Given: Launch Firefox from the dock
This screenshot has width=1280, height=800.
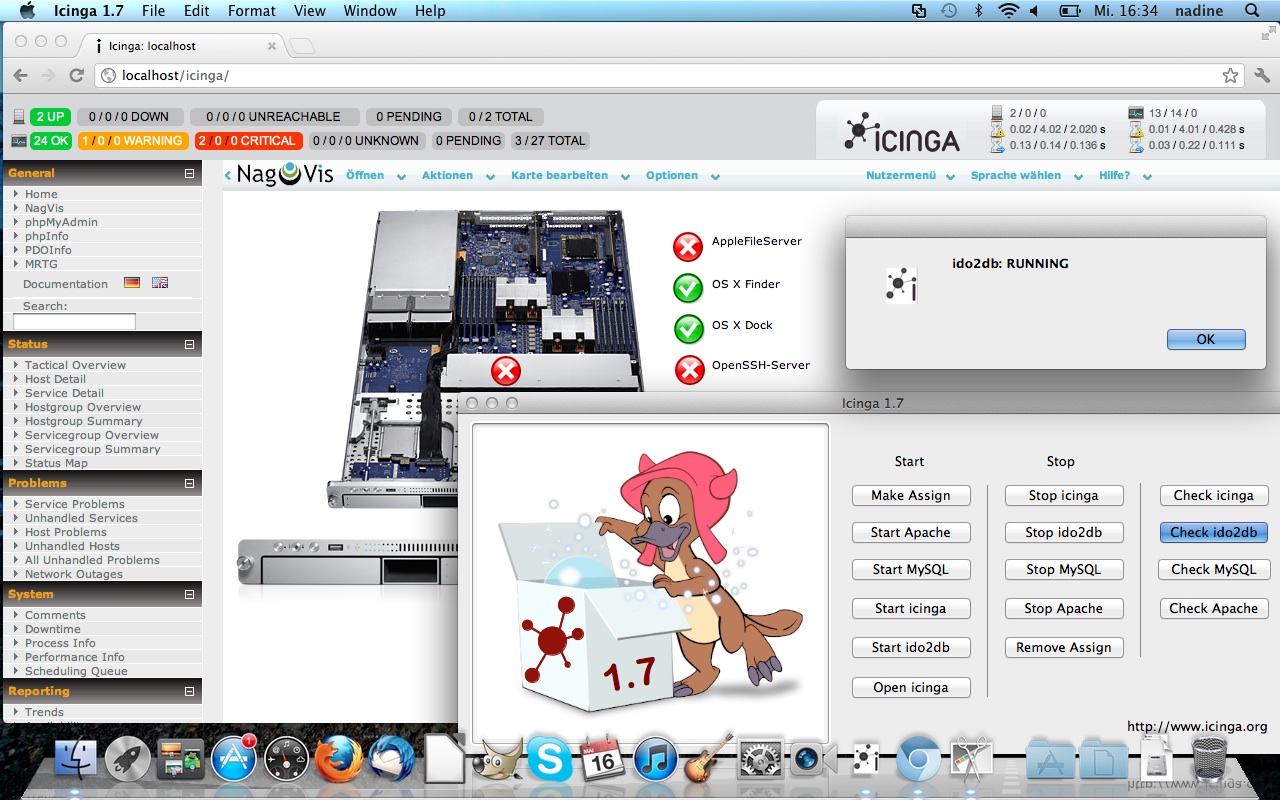Looking at the screenshot, I should pos(339,758).
